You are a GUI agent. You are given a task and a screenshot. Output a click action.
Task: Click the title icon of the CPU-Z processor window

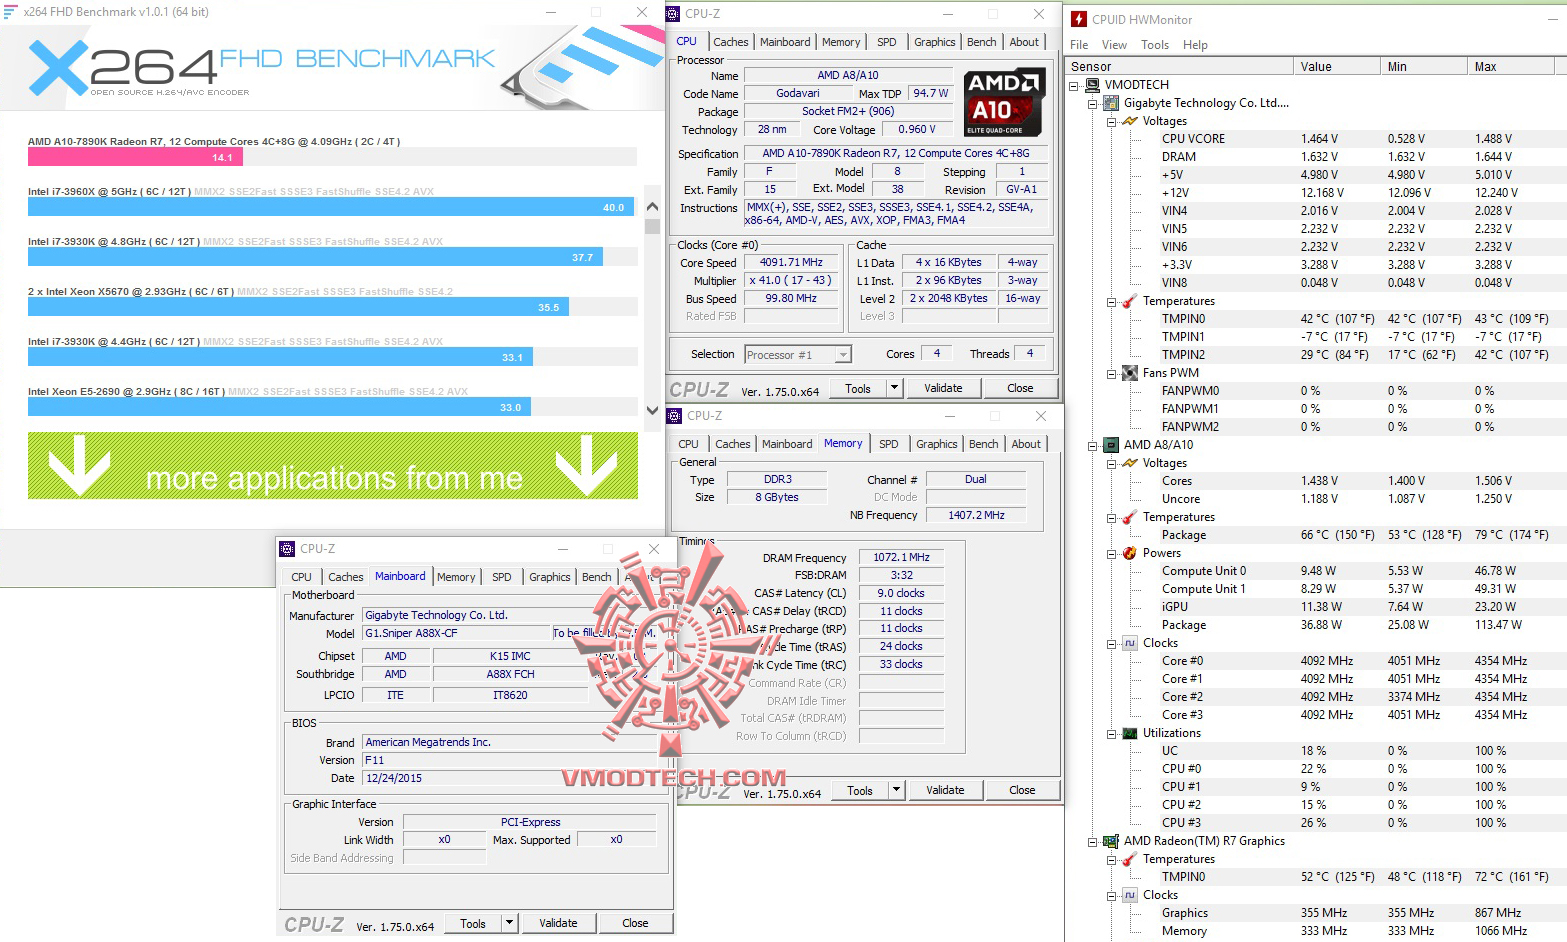pos(673,14)
